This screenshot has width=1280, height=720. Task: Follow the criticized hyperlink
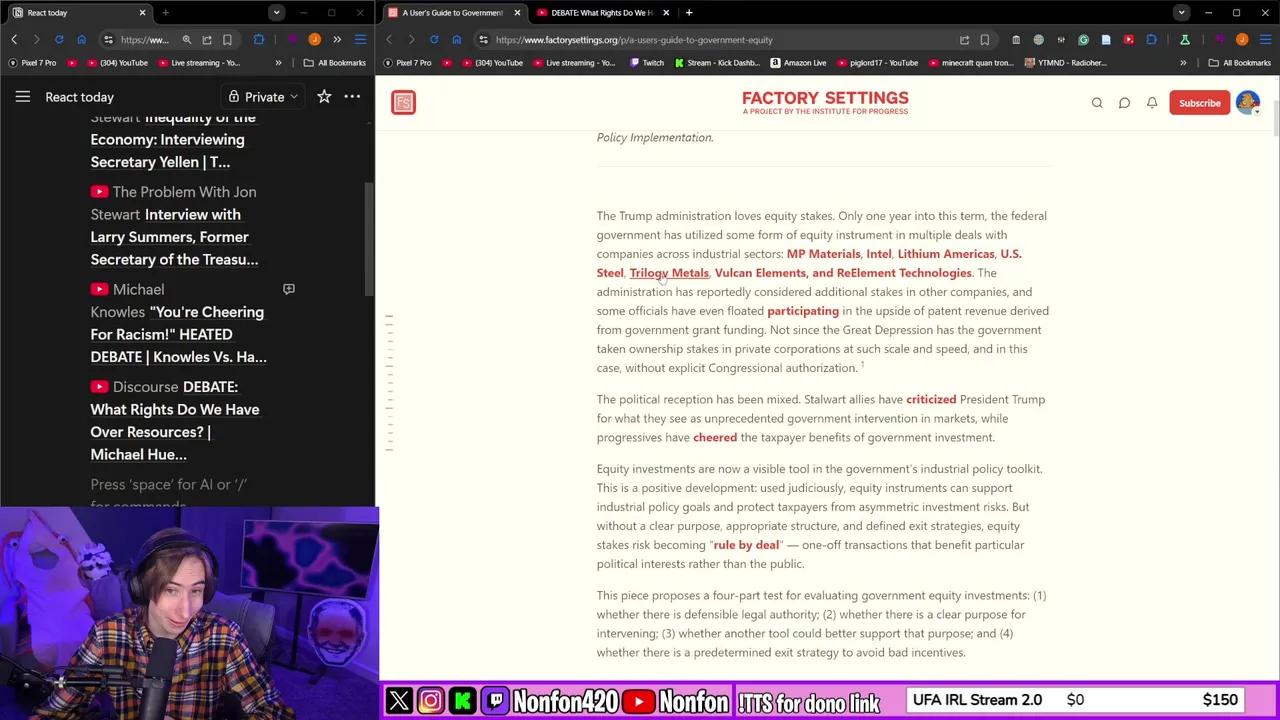(x=931, y=399)
